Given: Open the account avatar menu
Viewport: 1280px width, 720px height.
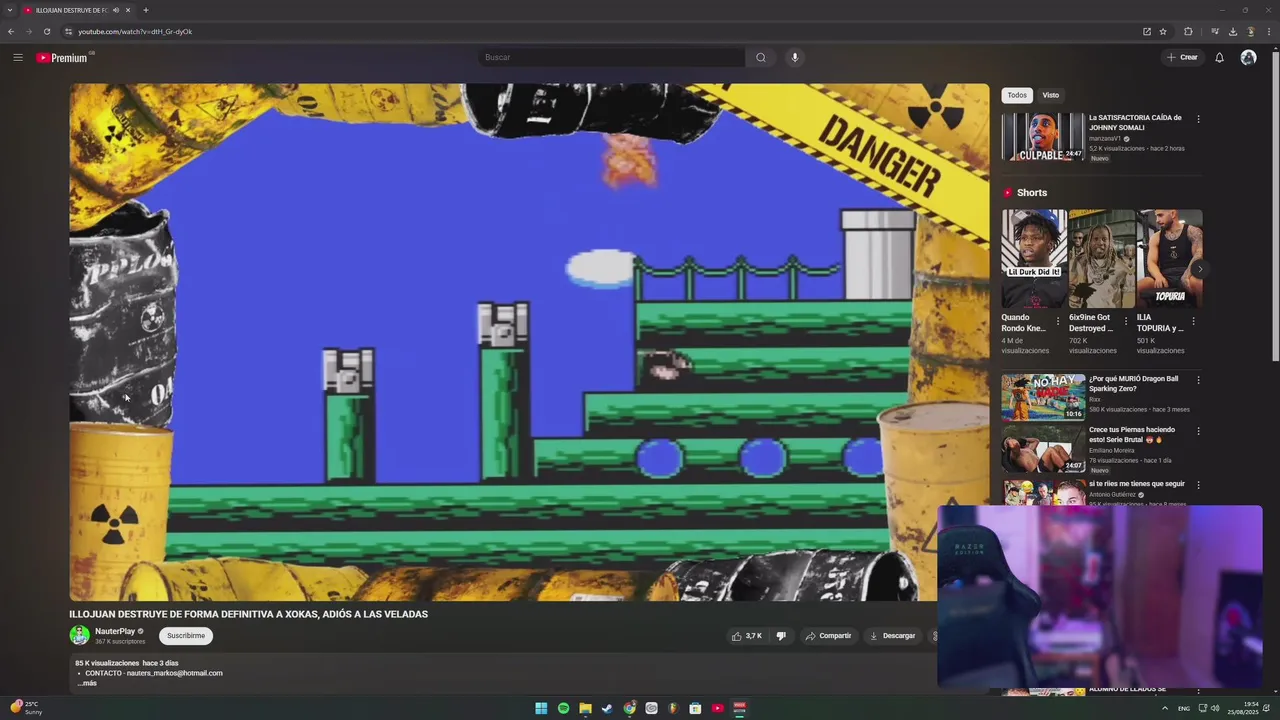Looking at the screenshot, I should point(1248,57).
